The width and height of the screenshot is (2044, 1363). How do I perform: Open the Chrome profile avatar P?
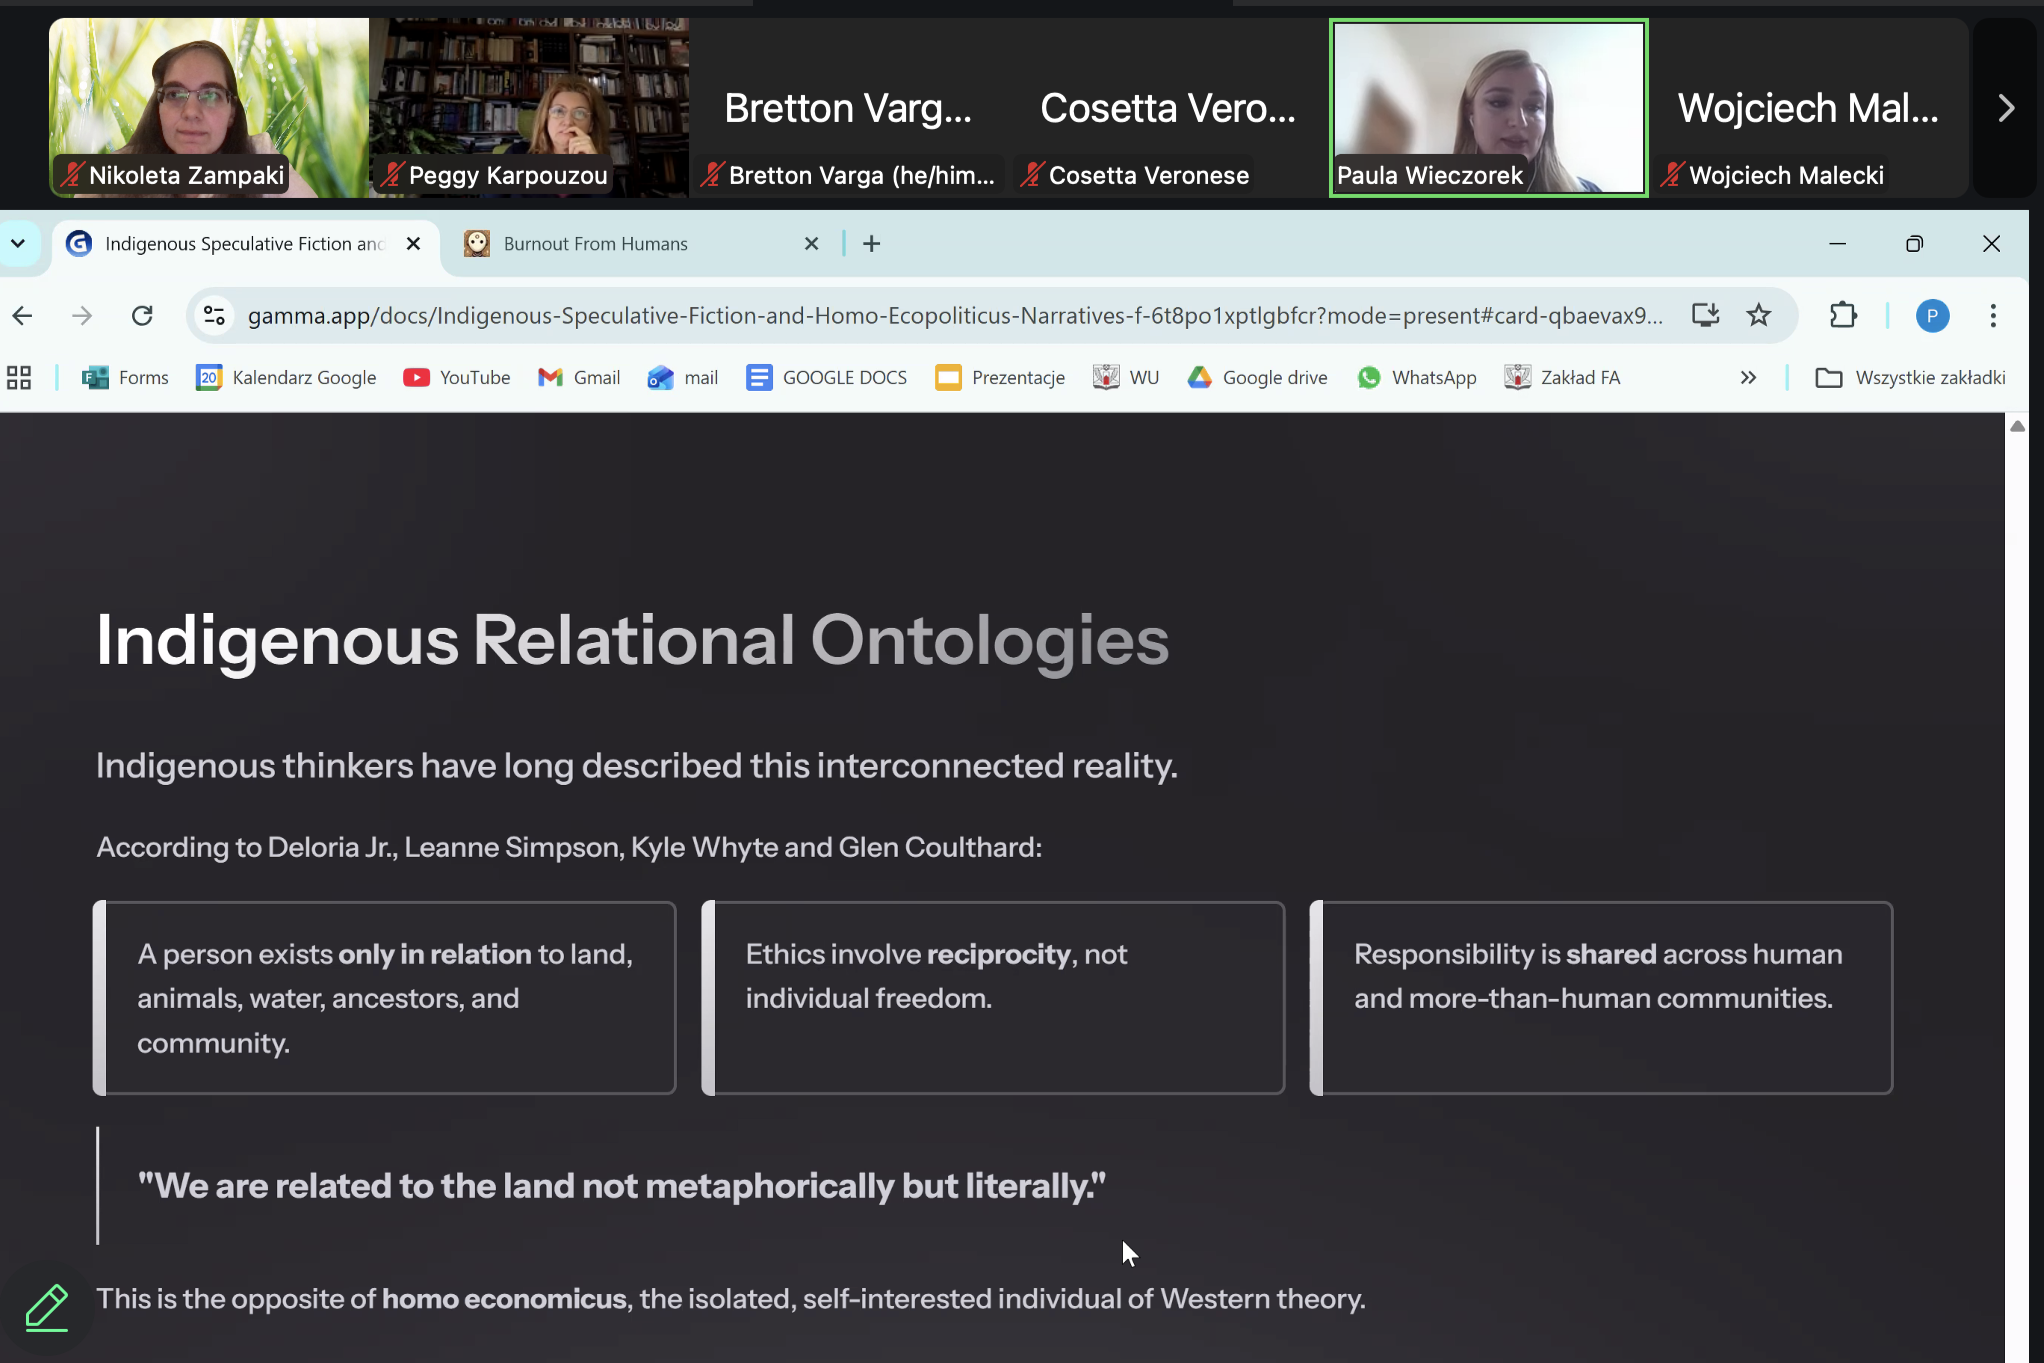click(x=1932, y=316)
